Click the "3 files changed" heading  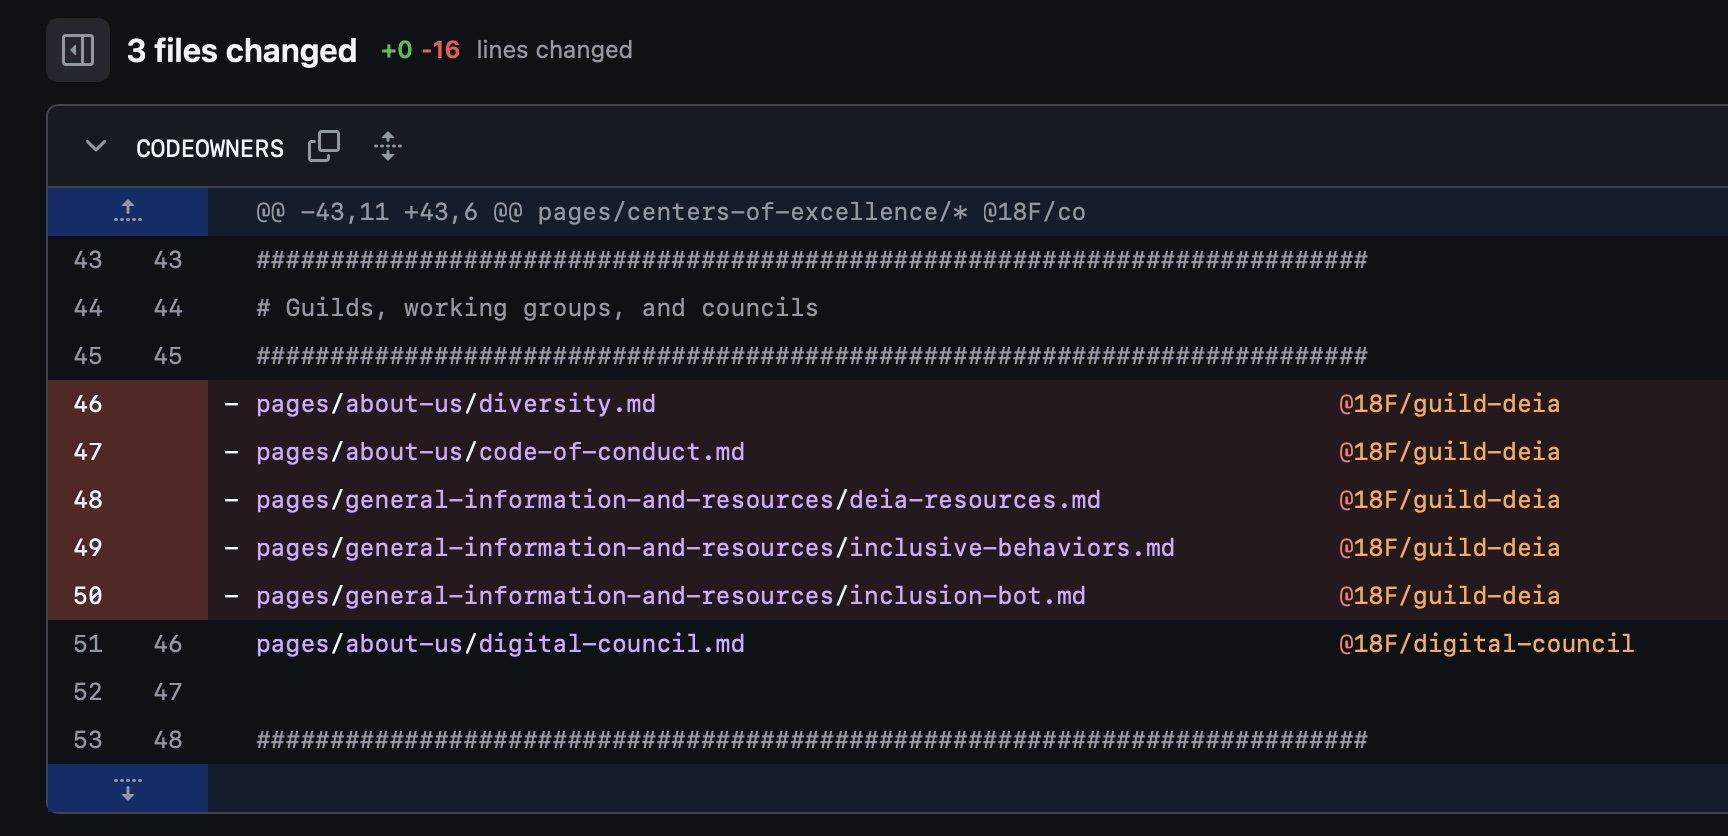pos(241,50)
